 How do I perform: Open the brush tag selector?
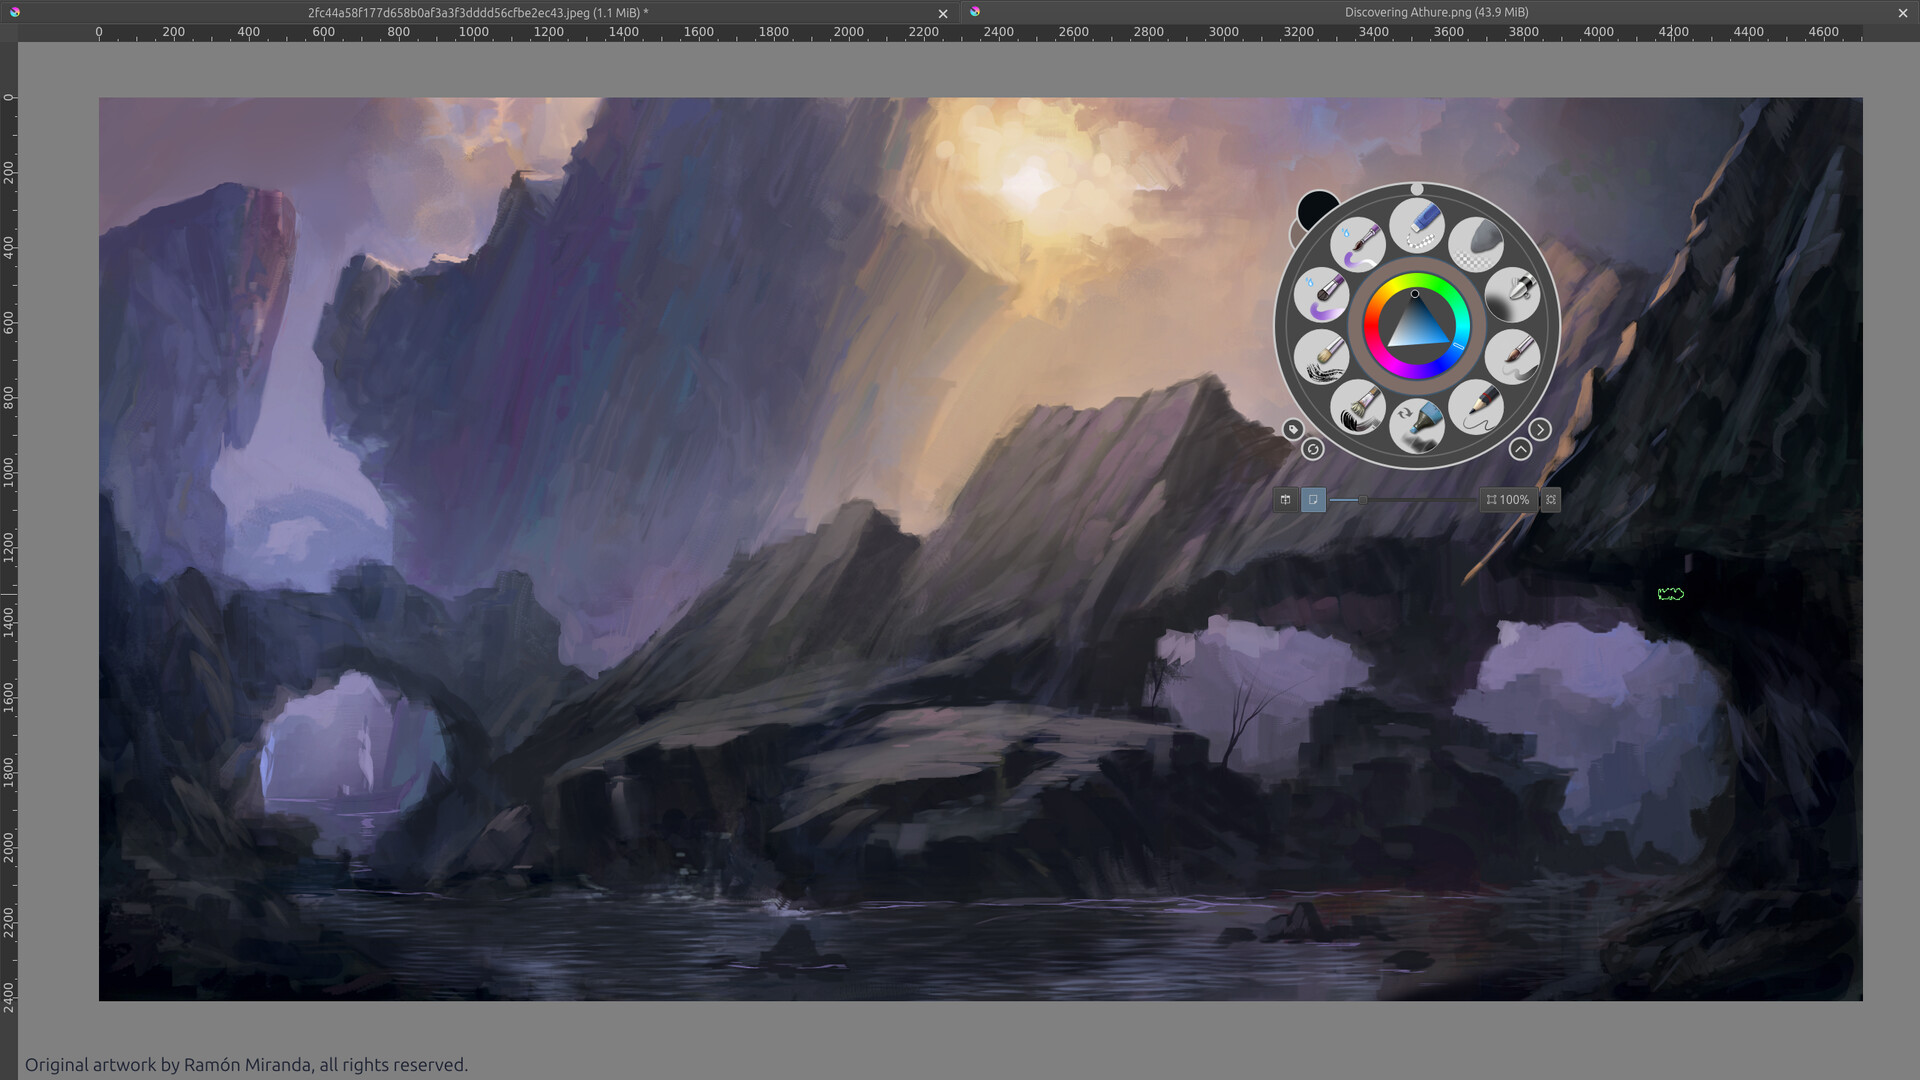(x=1294, y=430)
